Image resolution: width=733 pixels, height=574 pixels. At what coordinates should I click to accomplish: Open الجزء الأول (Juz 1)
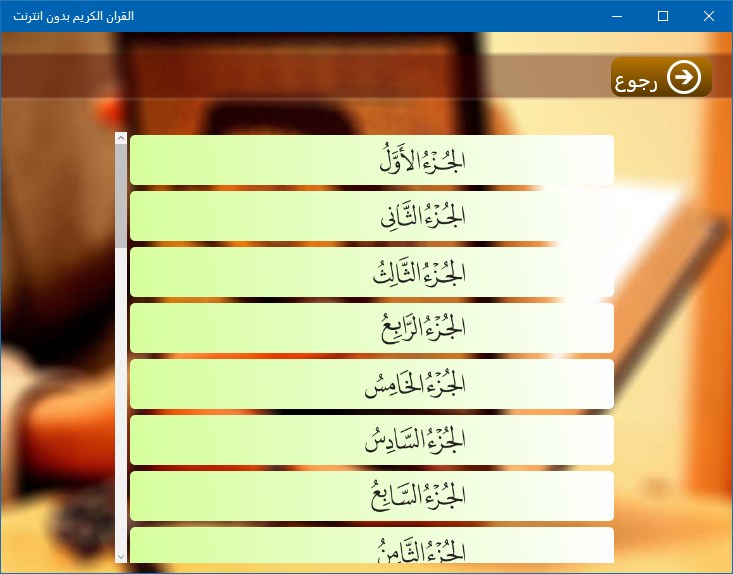pos(372,160)
